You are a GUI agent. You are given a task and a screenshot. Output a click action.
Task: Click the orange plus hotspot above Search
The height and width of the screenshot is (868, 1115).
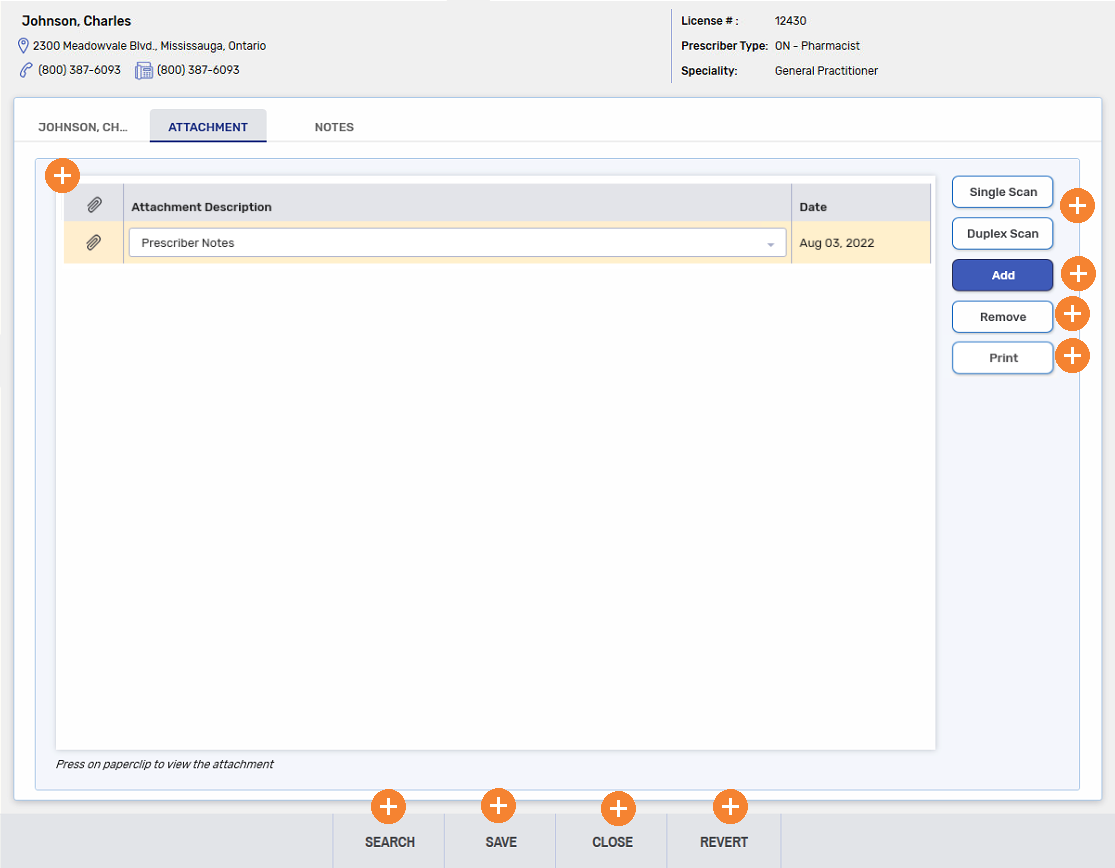pyautogui.click(x=388, y=806)
